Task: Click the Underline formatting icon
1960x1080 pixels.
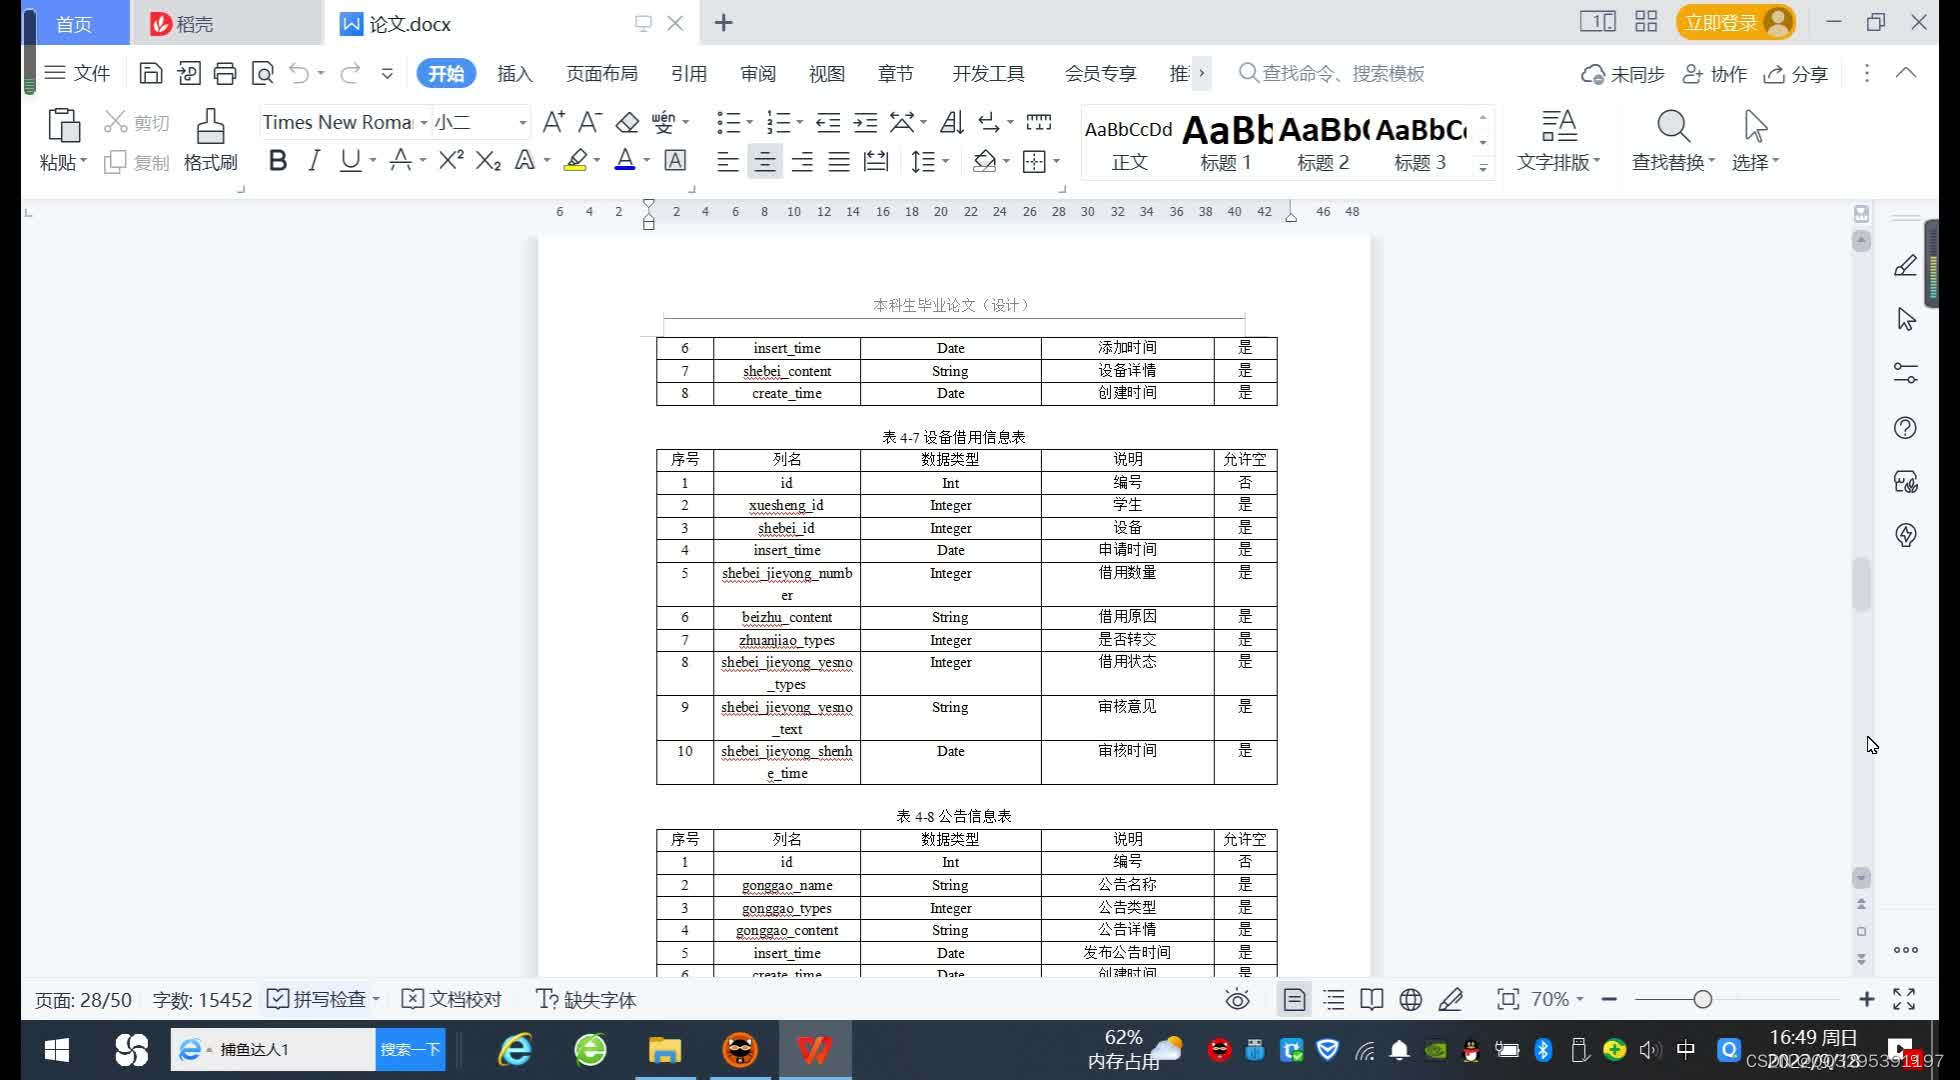Action: click(x=348, y=162)
